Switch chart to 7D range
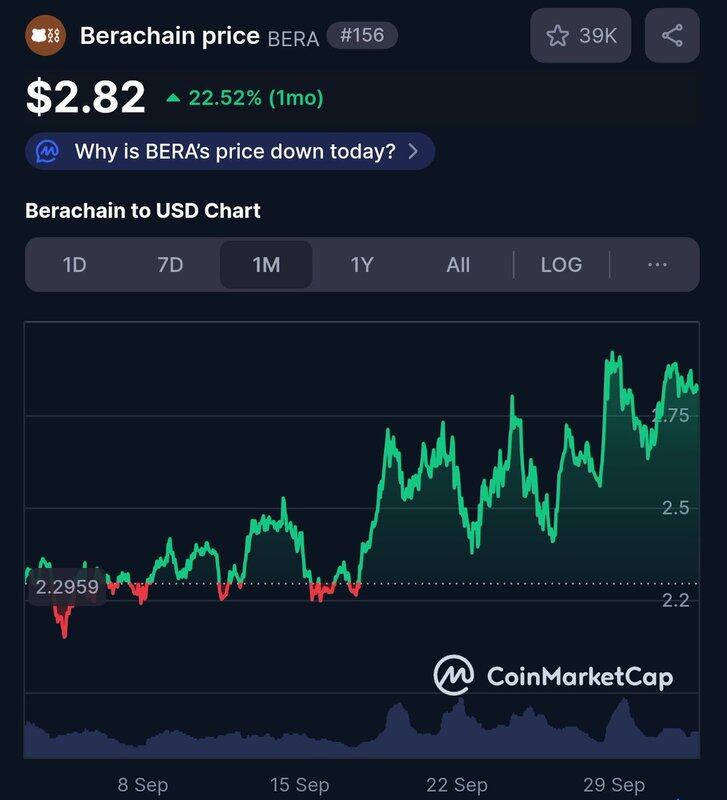This screenshot has width=727, height=800. point(171,265)
